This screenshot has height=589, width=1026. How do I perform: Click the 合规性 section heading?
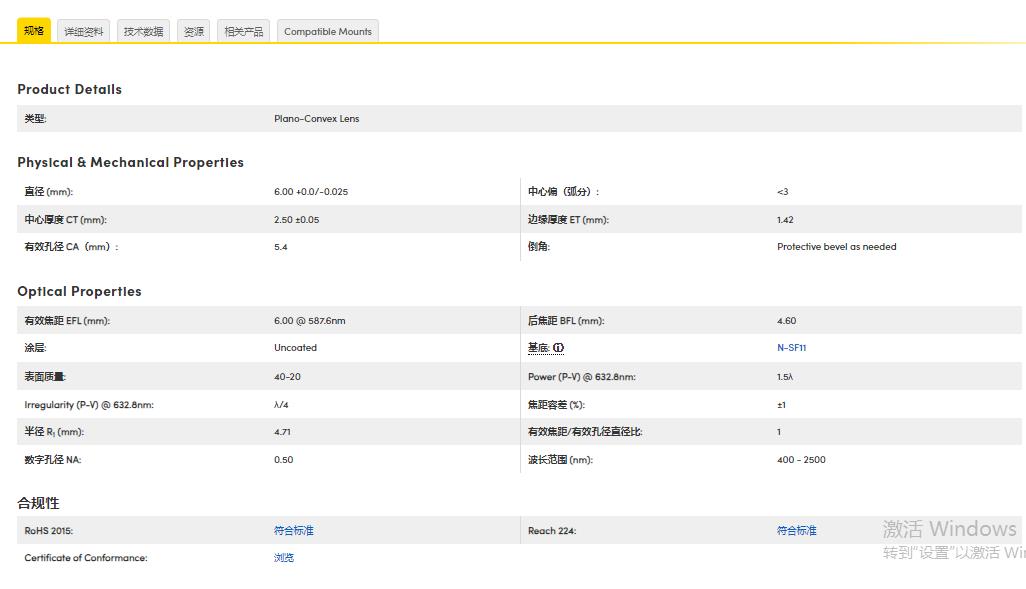pos(38,502)
